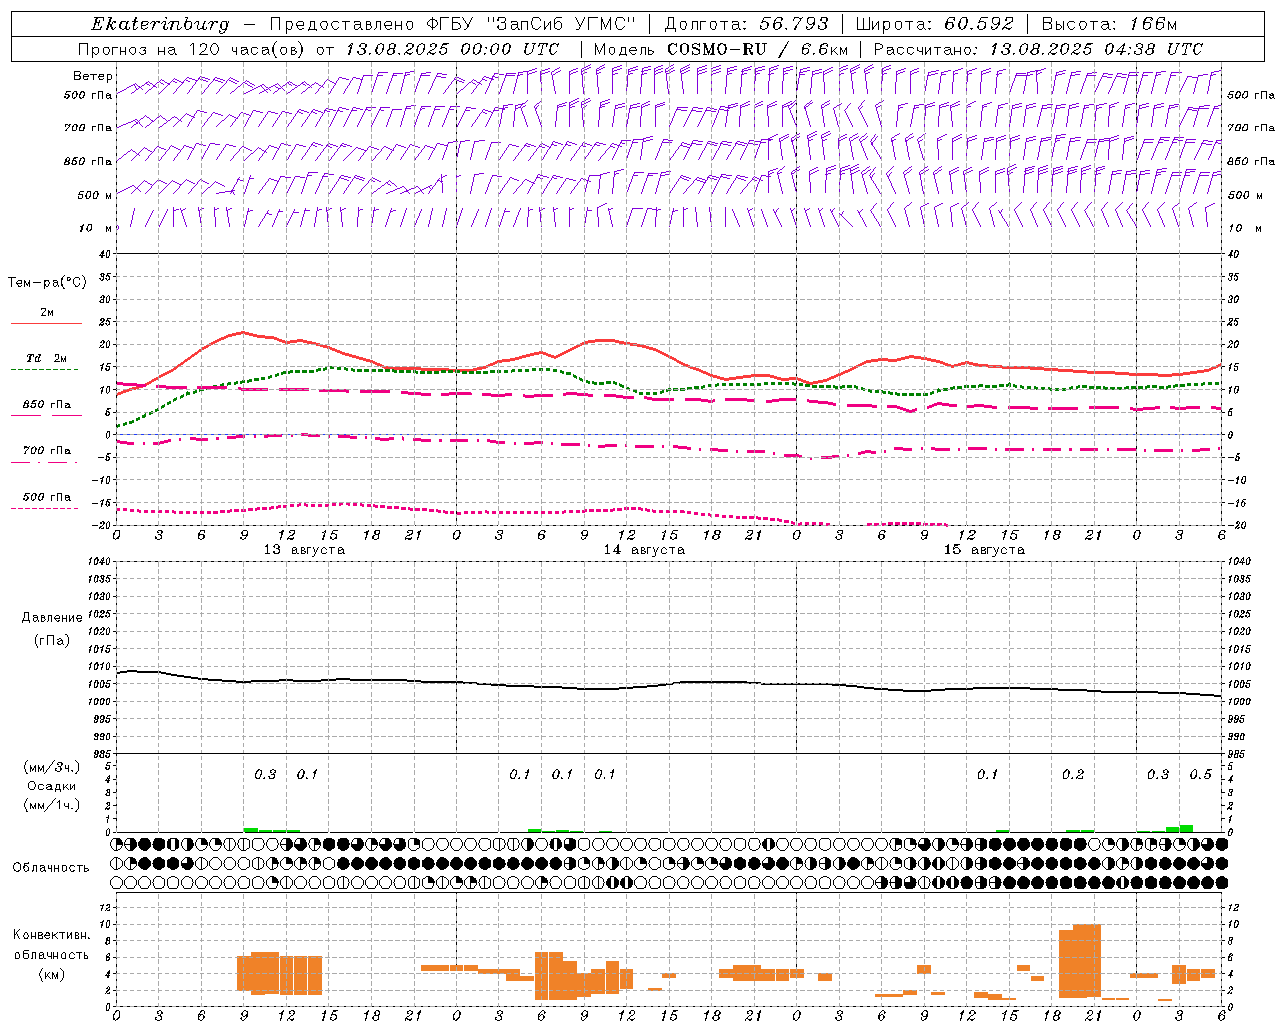
Task: Select the 'Долгота: 56.793' value
Action: click(x=747, y=24)
